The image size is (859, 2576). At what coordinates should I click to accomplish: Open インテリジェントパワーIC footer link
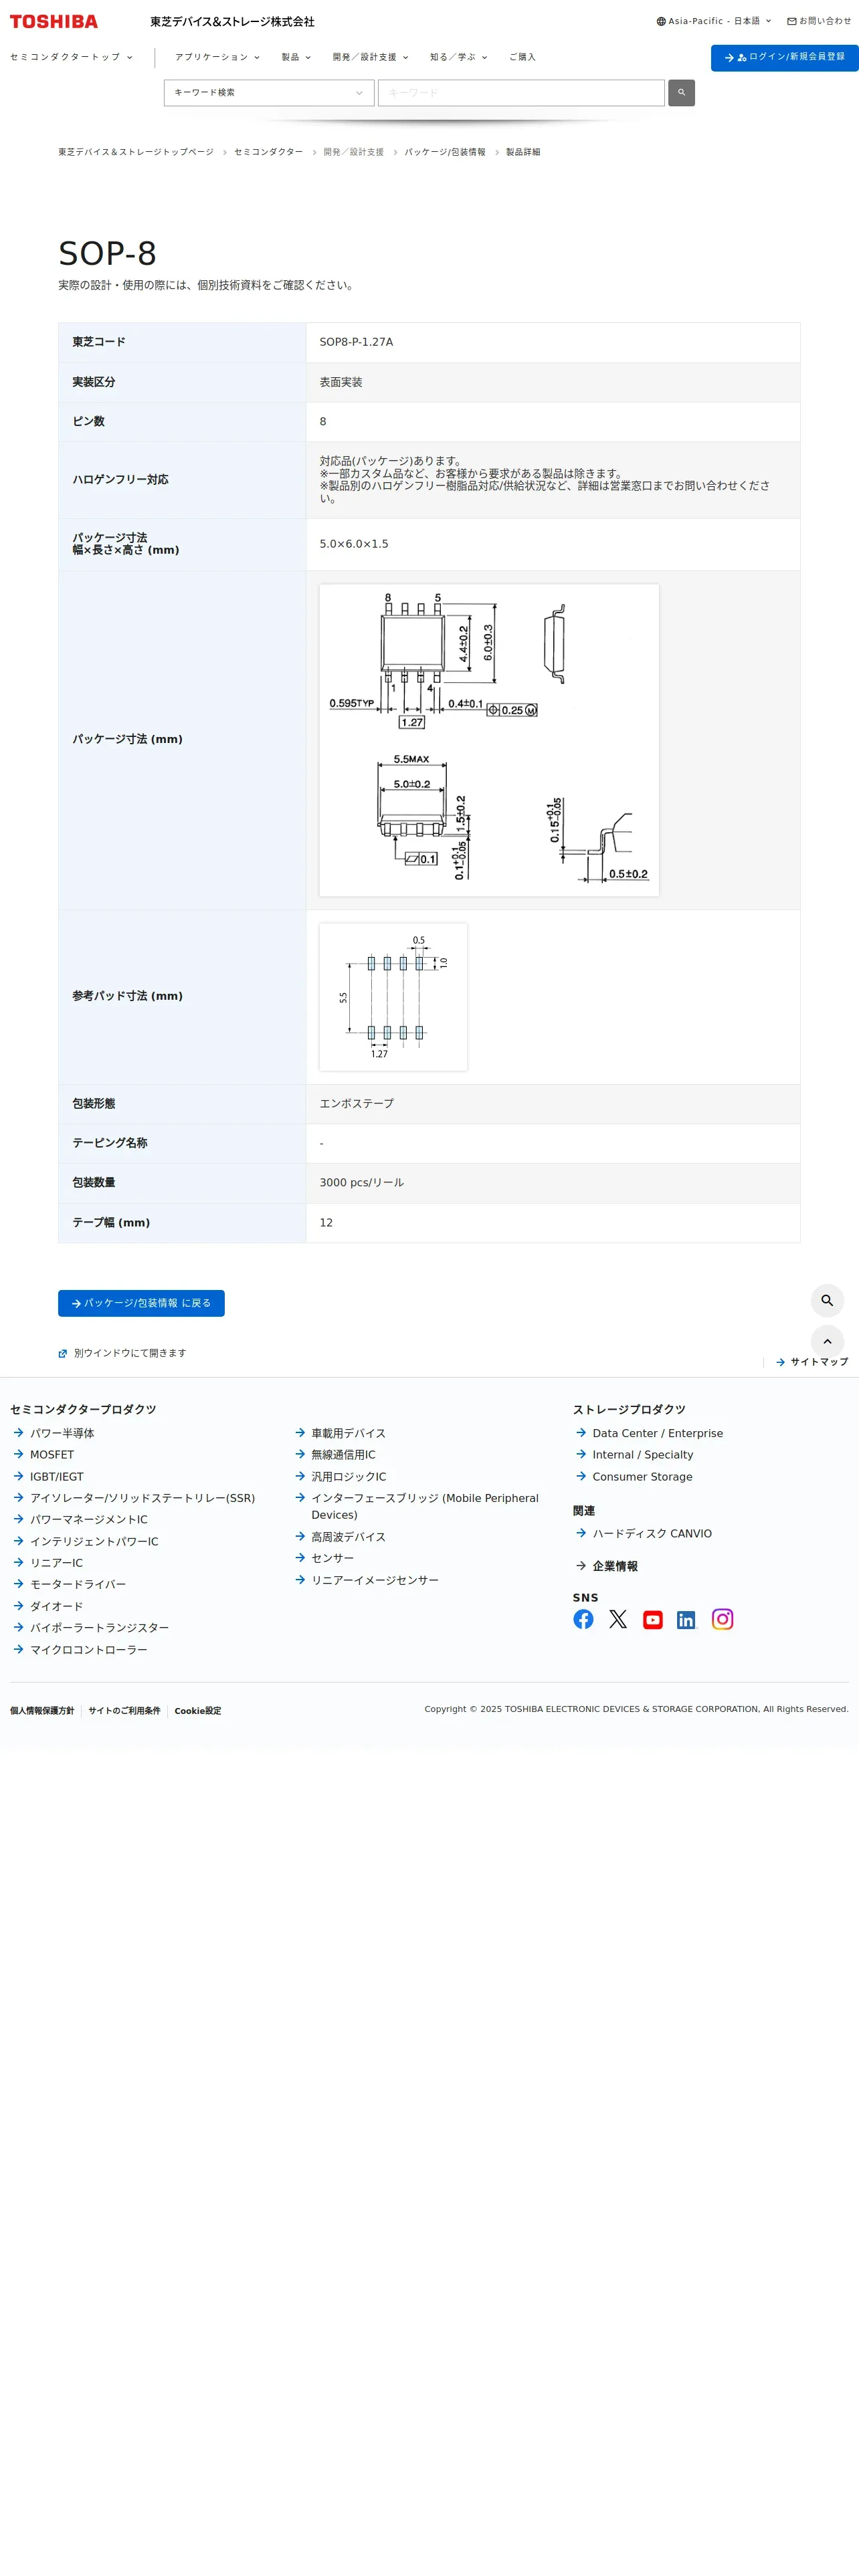pos(94,1542)
